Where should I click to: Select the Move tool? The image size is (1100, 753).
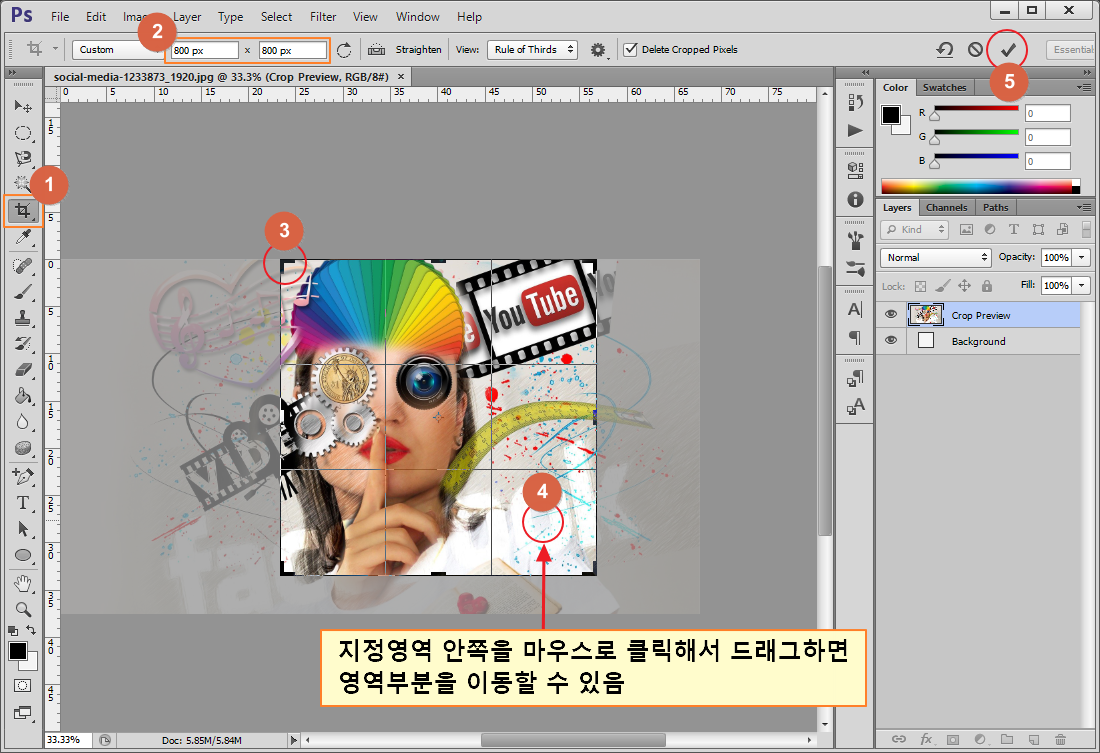tap(23, 106)
